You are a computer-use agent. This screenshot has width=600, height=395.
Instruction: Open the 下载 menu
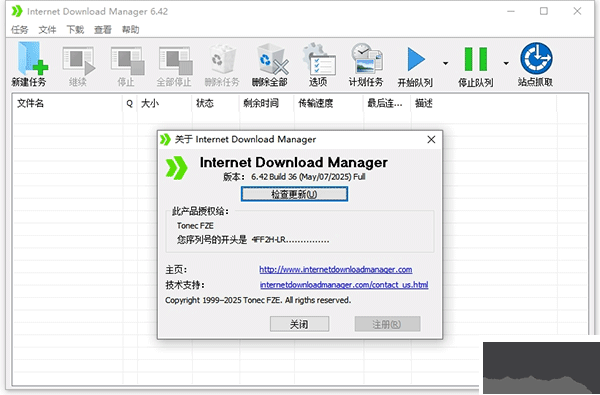[x=75, y=29]
